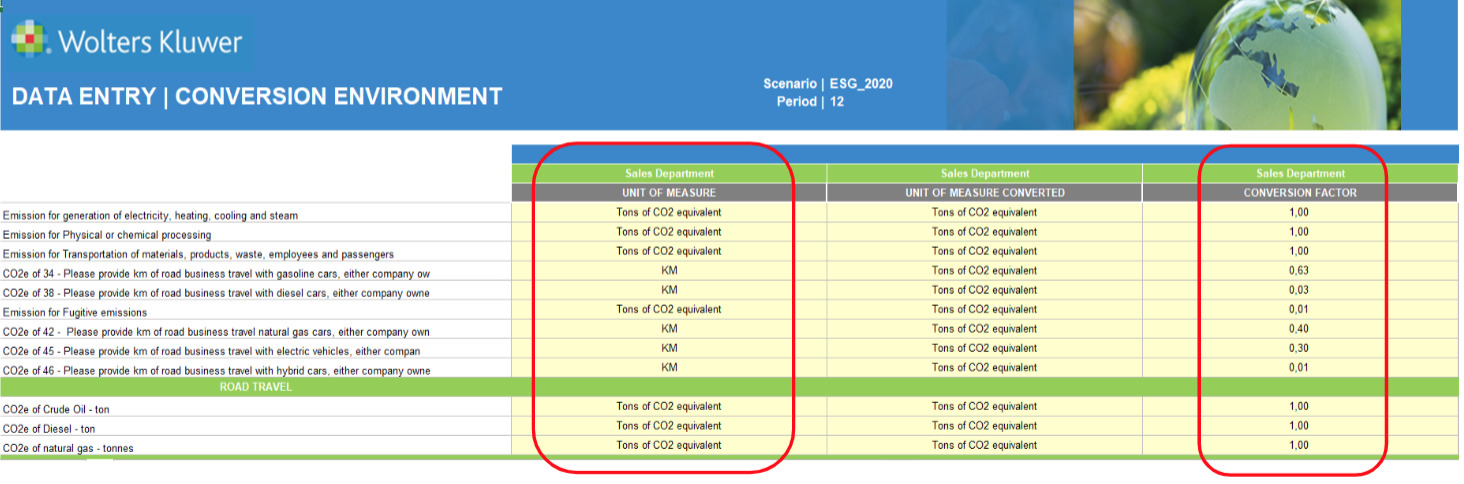Viewport: 1464px width, 484px height.
Task: Click the Emission for Physical or chemical processing label
Action: tap(107, 235)
